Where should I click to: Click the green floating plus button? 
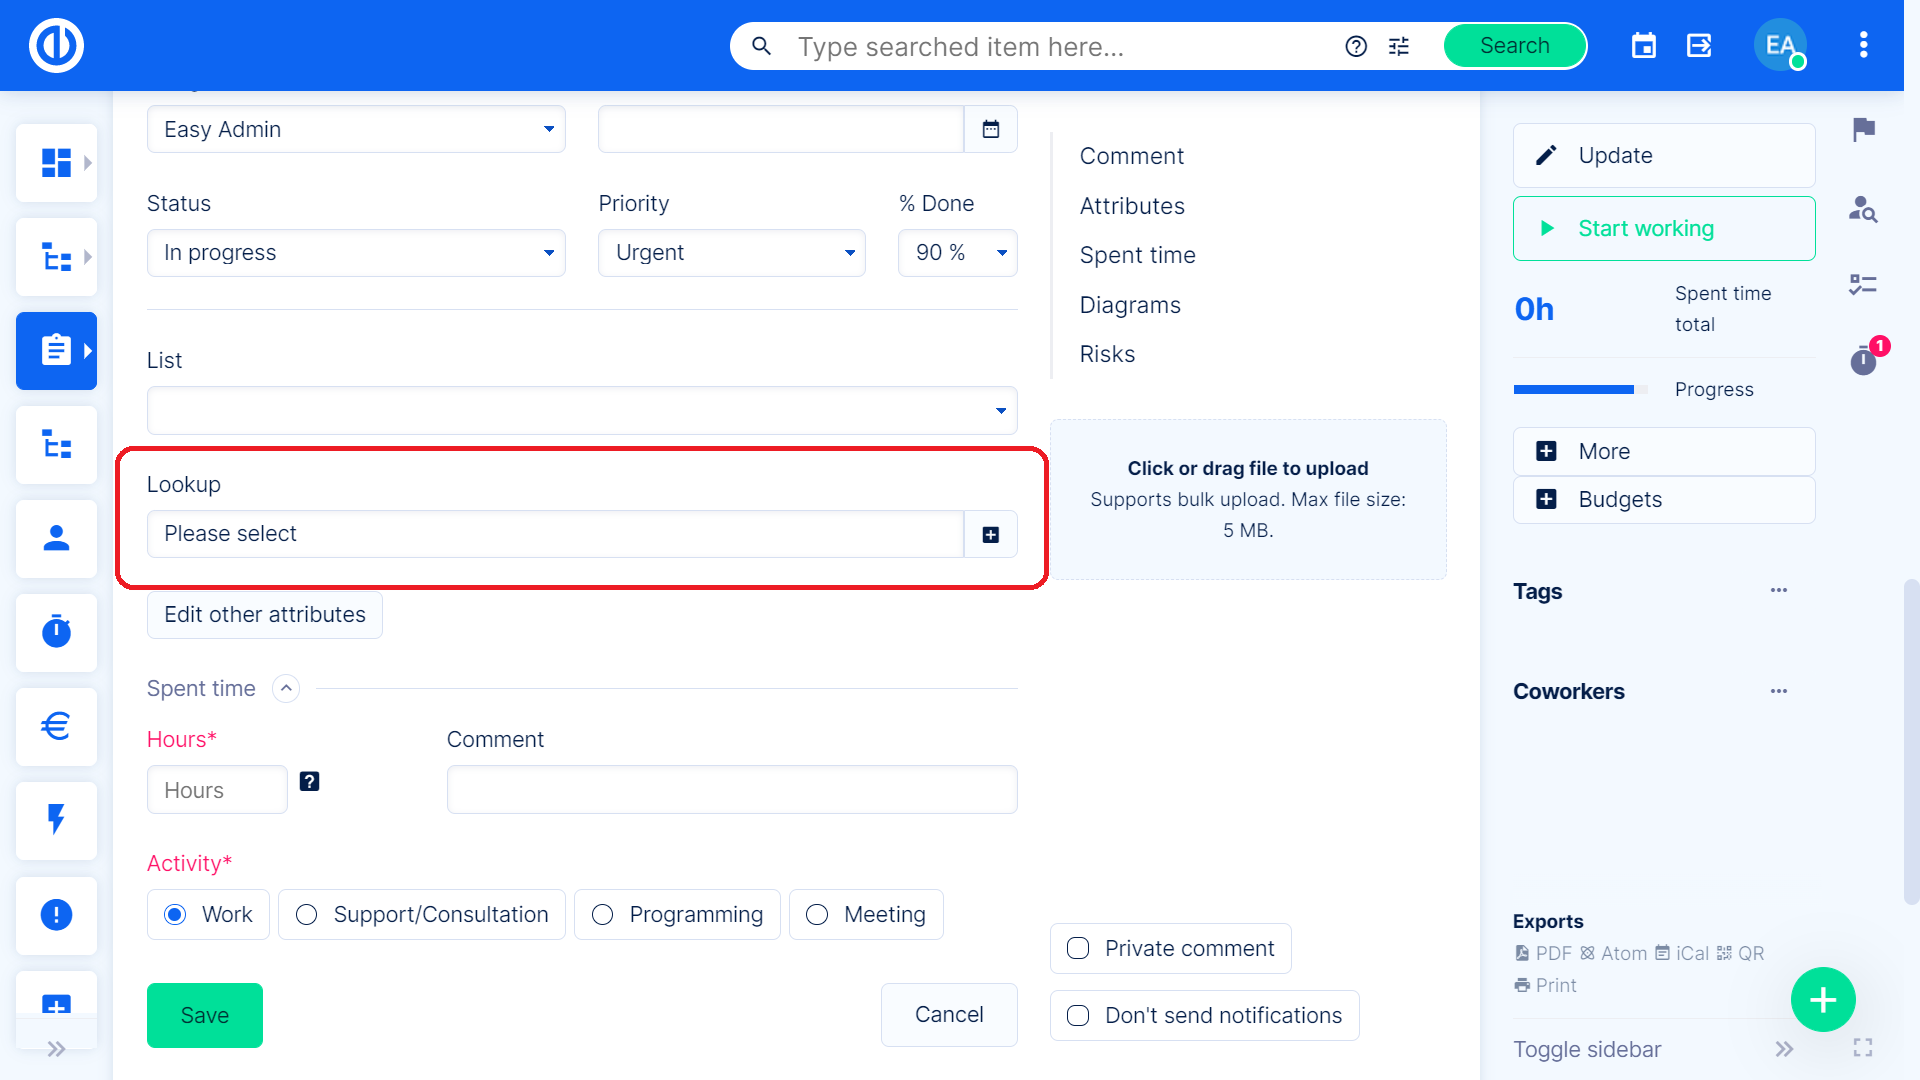coord(1823,999)
